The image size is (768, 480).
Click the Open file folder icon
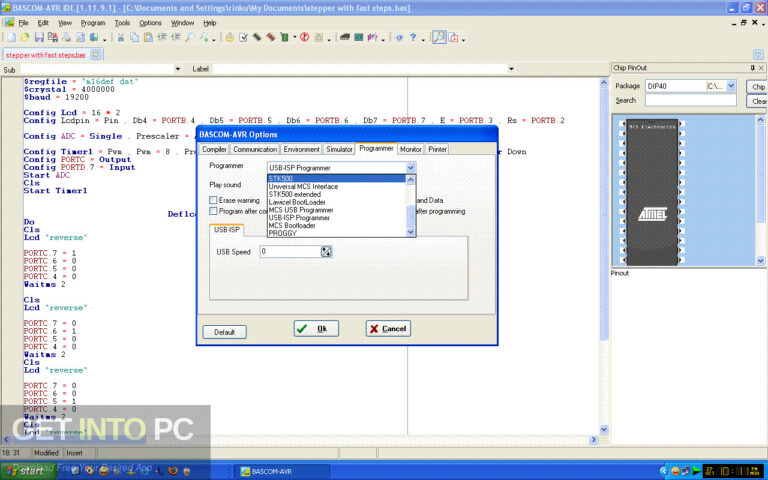pos(25,38)
